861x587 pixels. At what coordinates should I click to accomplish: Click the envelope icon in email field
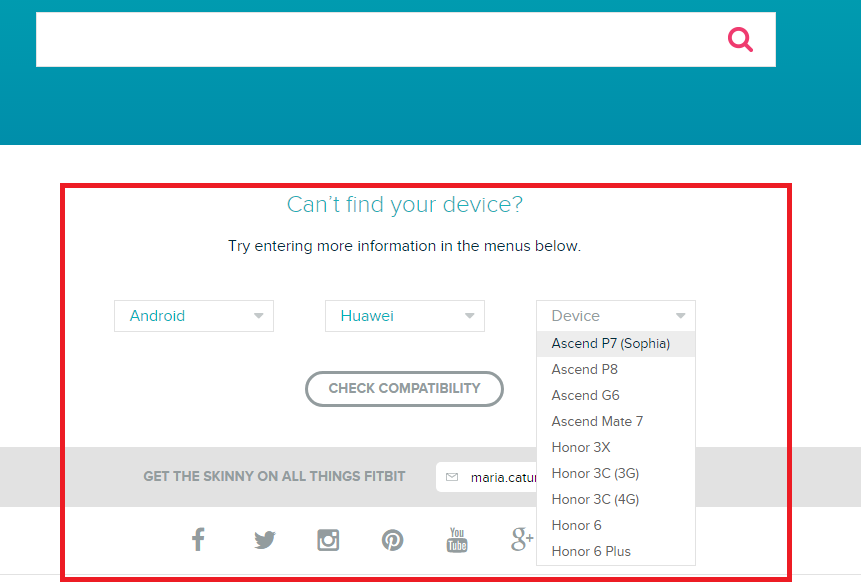[452, 477]
